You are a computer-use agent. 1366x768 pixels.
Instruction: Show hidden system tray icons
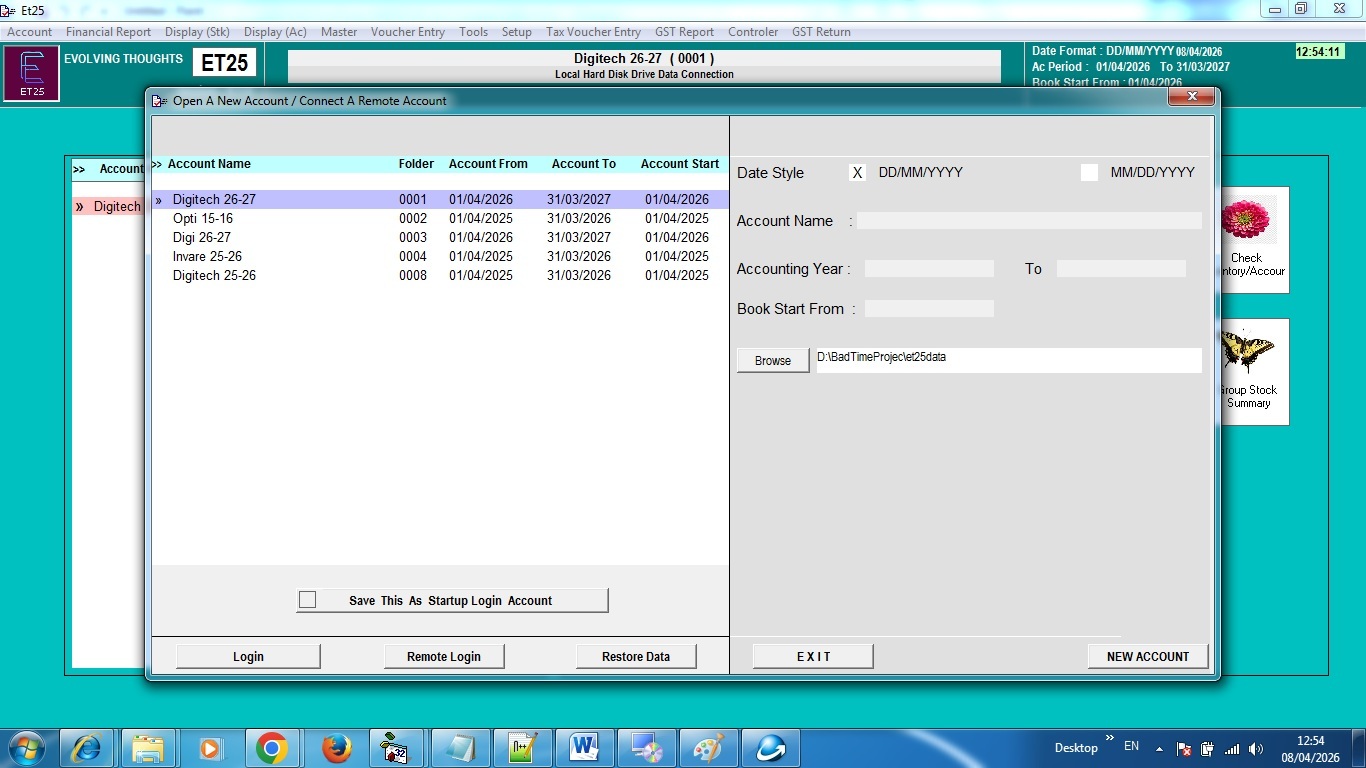(1159, 748)
